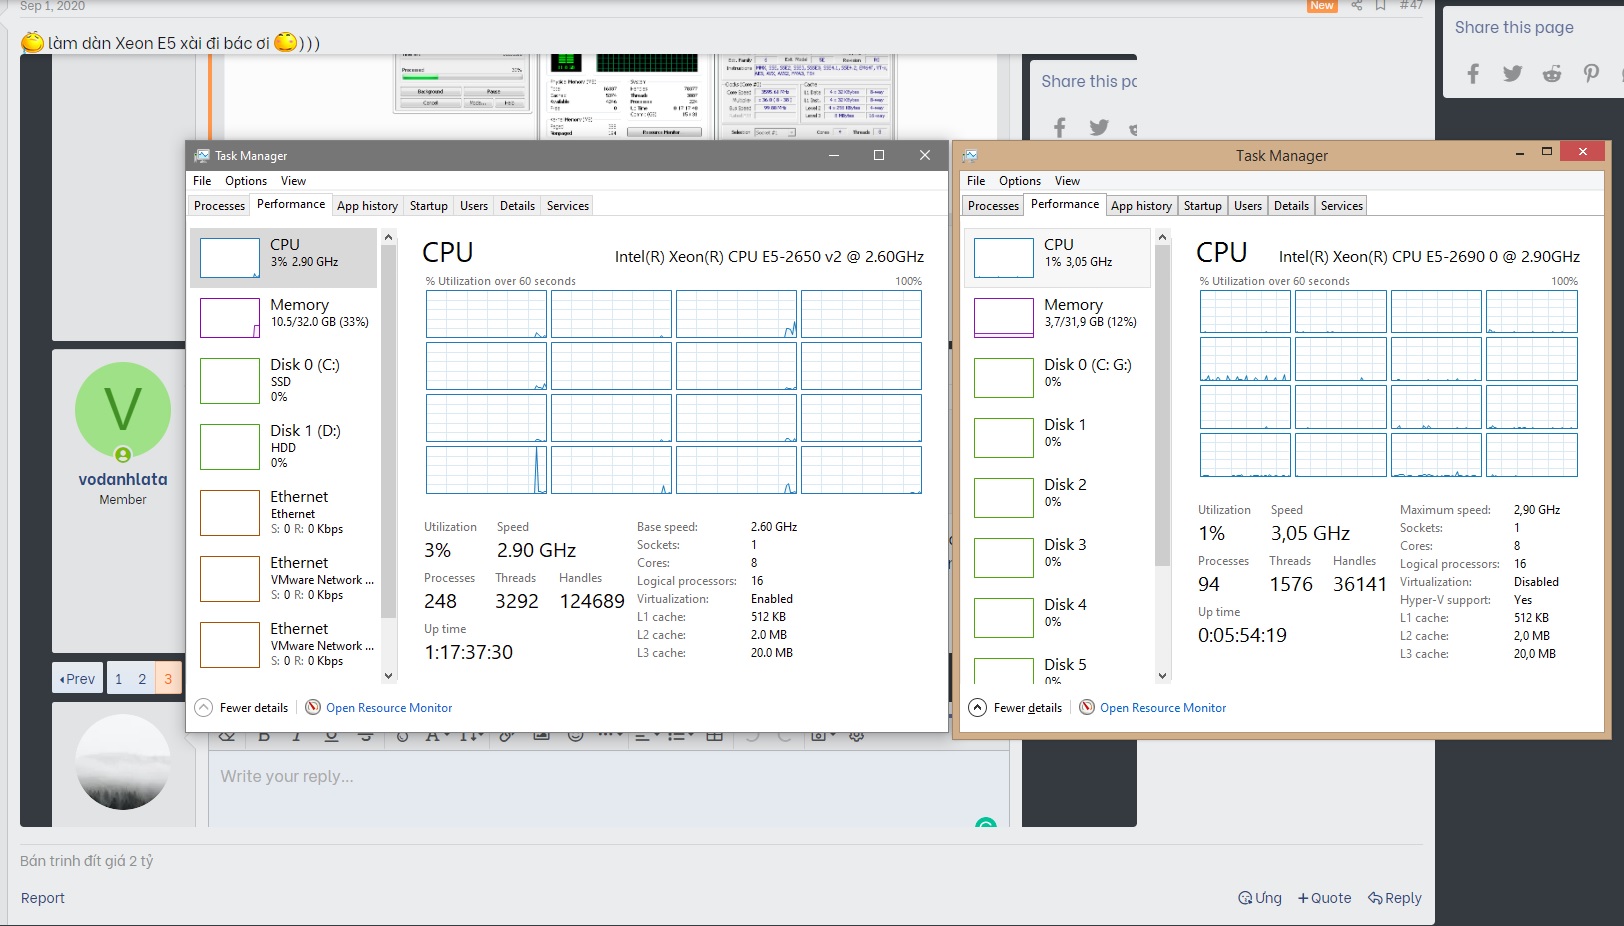Click the Fewer details chevron in the E5-2690 window
The width and height of the screenshot is (1624, 926).
click(978, 707)
